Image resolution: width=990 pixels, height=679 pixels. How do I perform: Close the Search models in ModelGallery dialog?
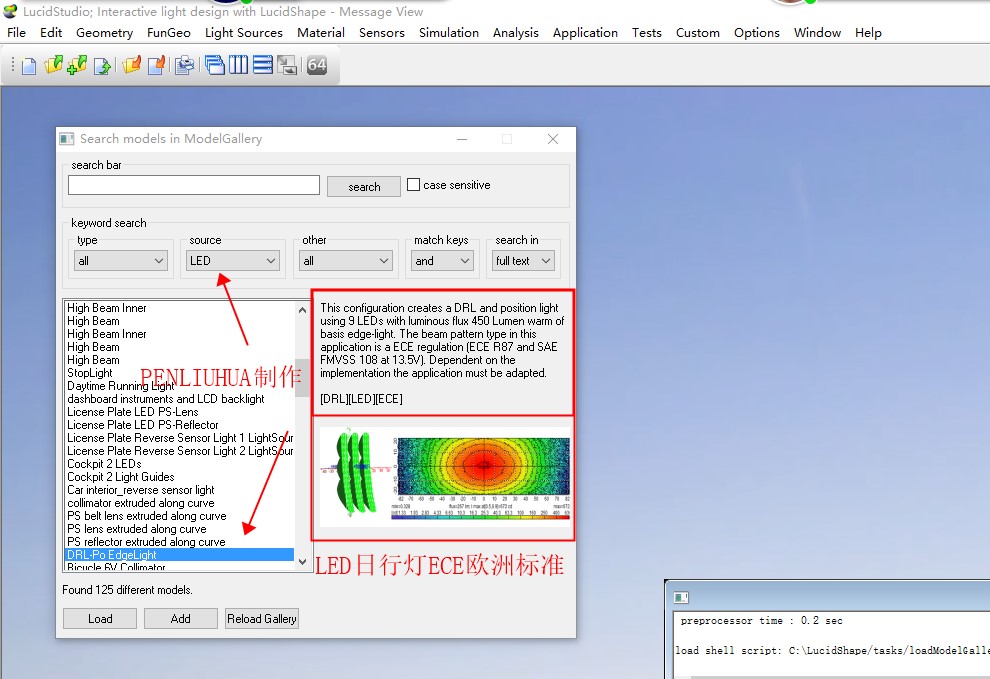[552, 139]
